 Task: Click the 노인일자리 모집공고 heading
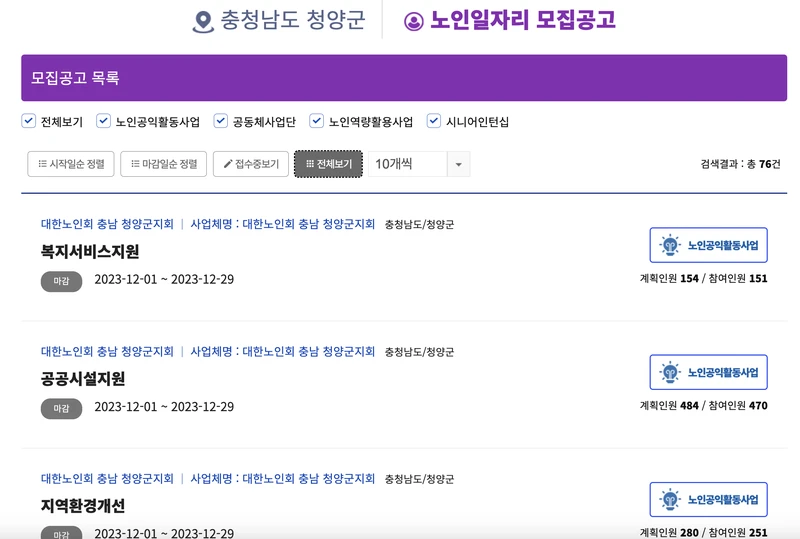coord(523,20)
